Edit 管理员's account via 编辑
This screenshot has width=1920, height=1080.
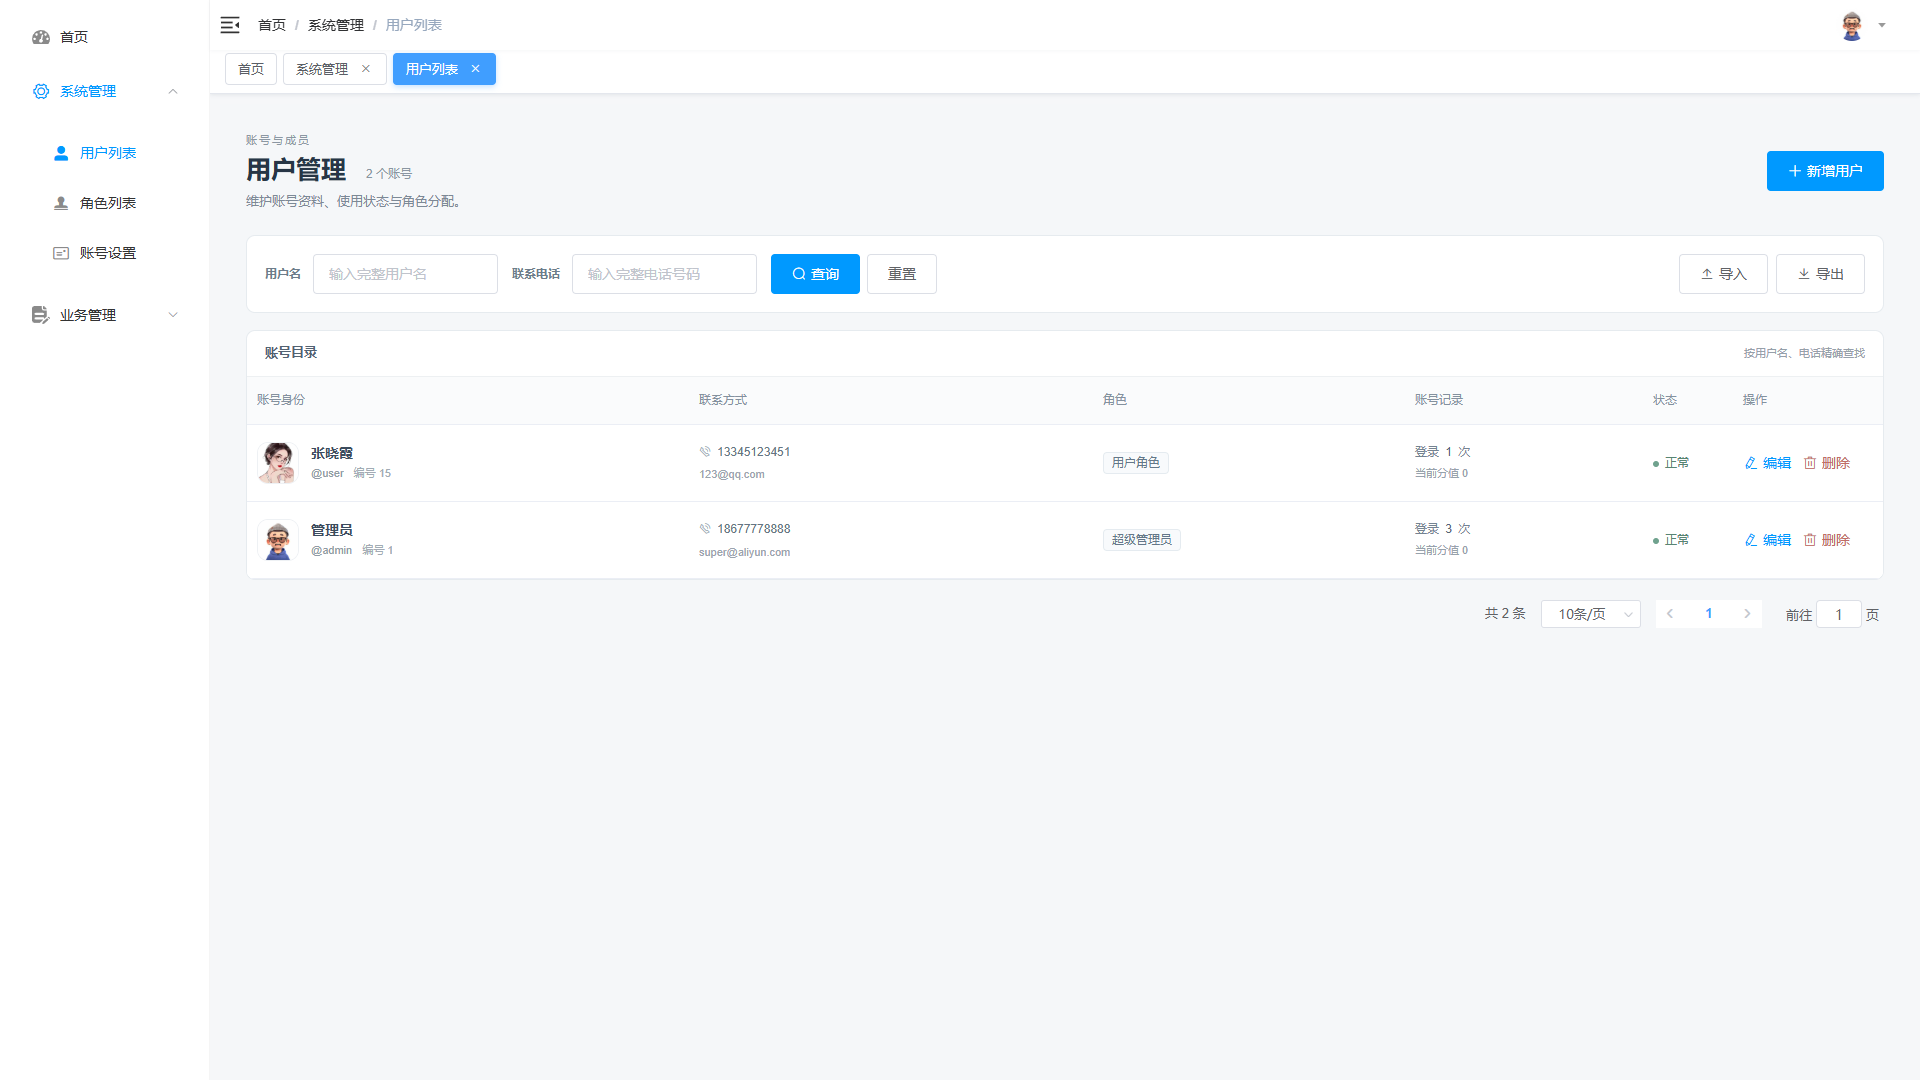click(x=1768, y=540)
